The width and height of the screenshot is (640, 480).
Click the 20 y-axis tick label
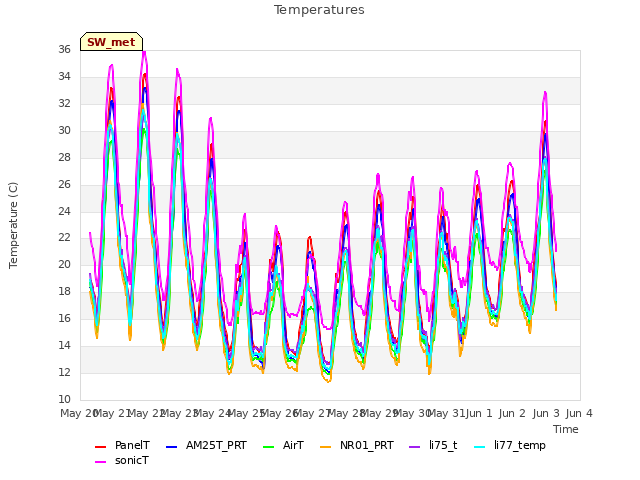click(x=64, y=264)
